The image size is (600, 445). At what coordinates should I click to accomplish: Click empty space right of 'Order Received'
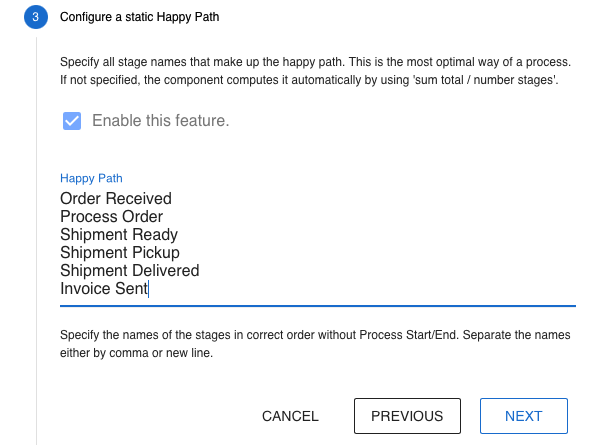pyautogui.click(x=380, y=199)
